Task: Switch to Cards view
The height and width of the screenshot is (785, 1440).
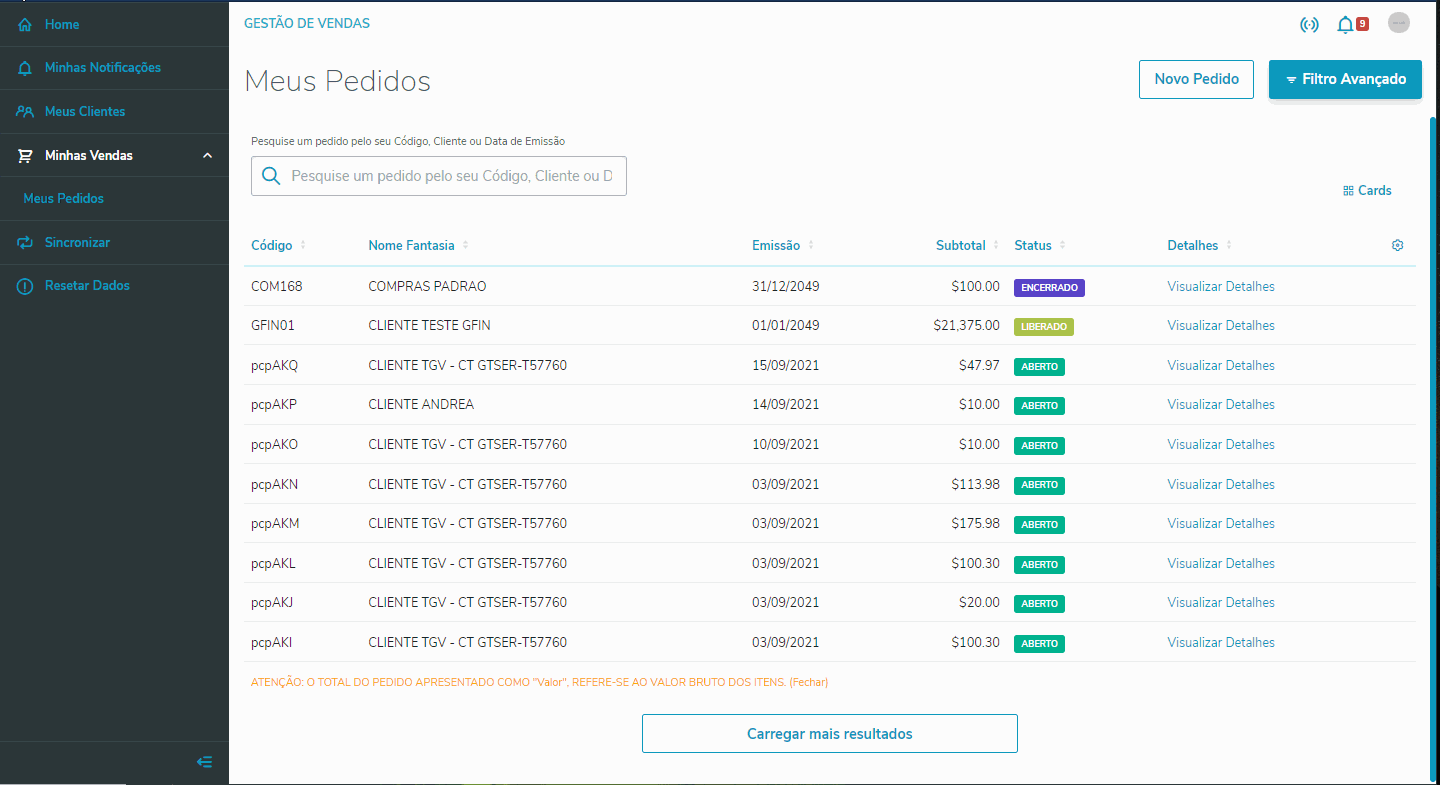Action: 1367,190
